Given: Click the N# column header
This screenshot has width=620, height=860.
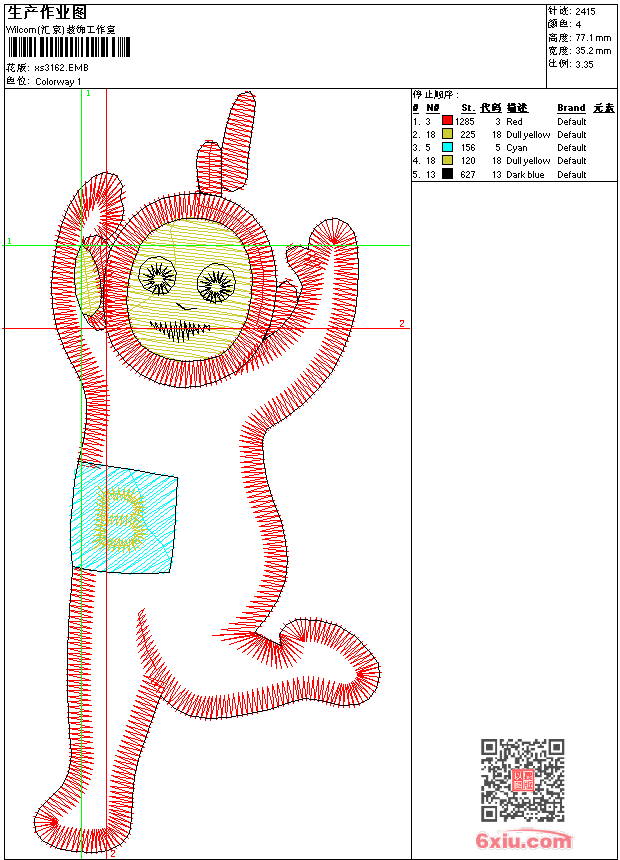Looking at the screenshot, I should [433, 108].
